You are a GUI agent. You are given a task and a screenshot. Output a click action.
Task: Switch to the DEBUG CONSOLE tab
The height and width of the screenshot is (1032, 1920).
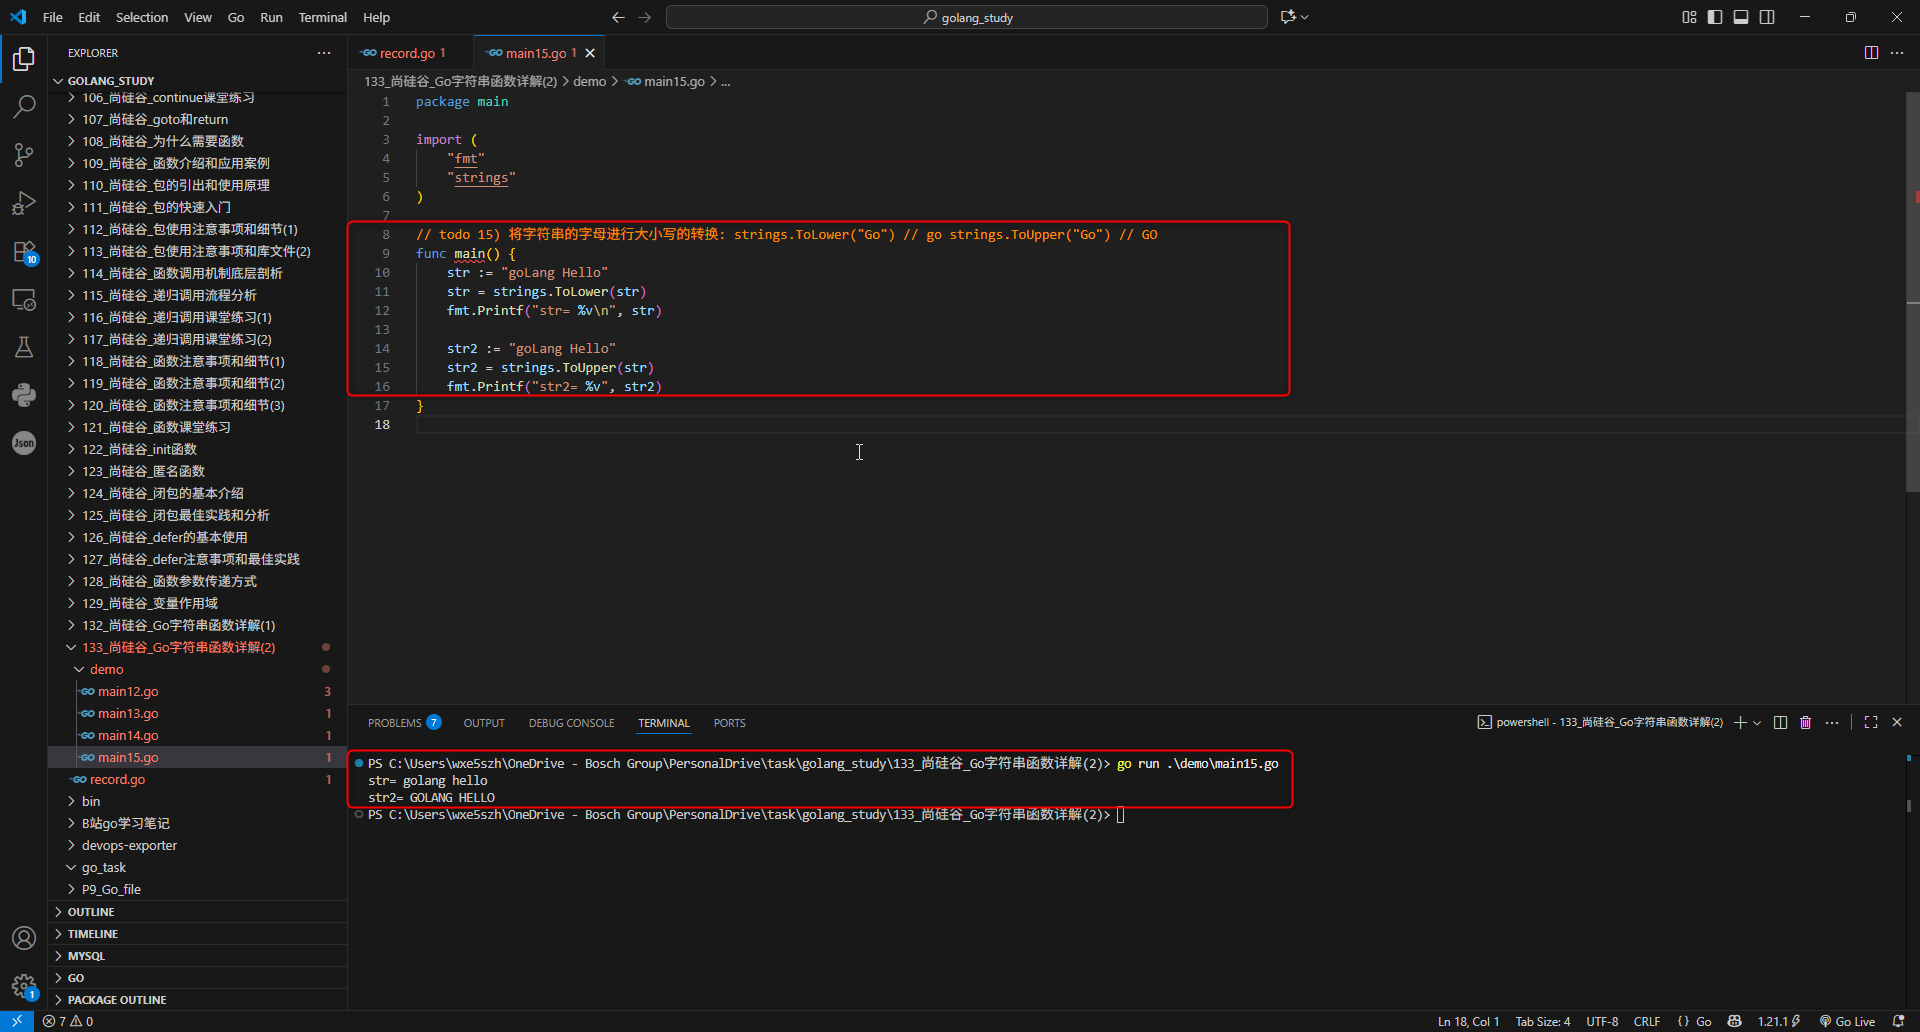572,723
